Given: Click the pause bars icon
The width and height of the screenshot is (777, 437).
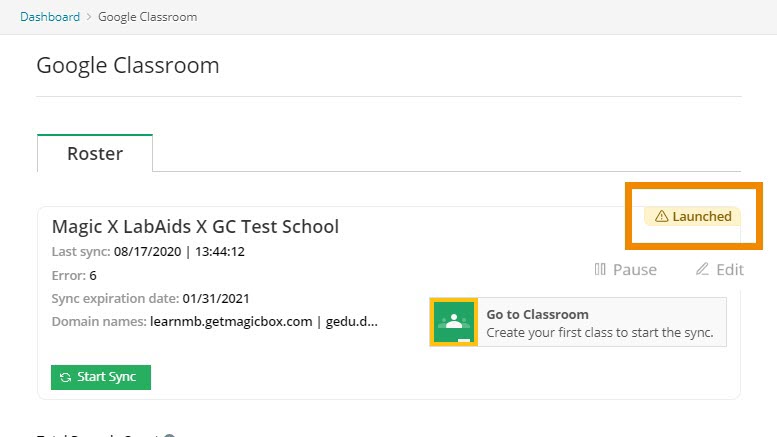Looking at the screenshot, I should click(x=600, y=270).
